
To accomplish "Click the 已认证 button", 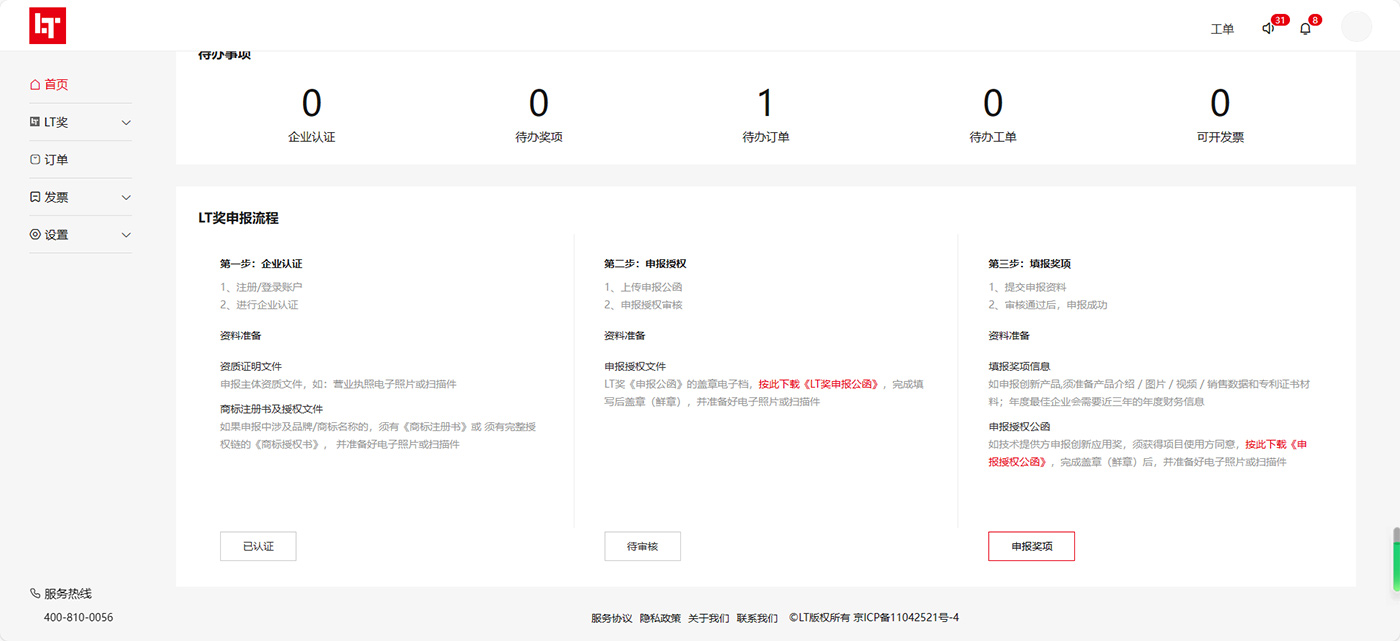I will 258,547.
